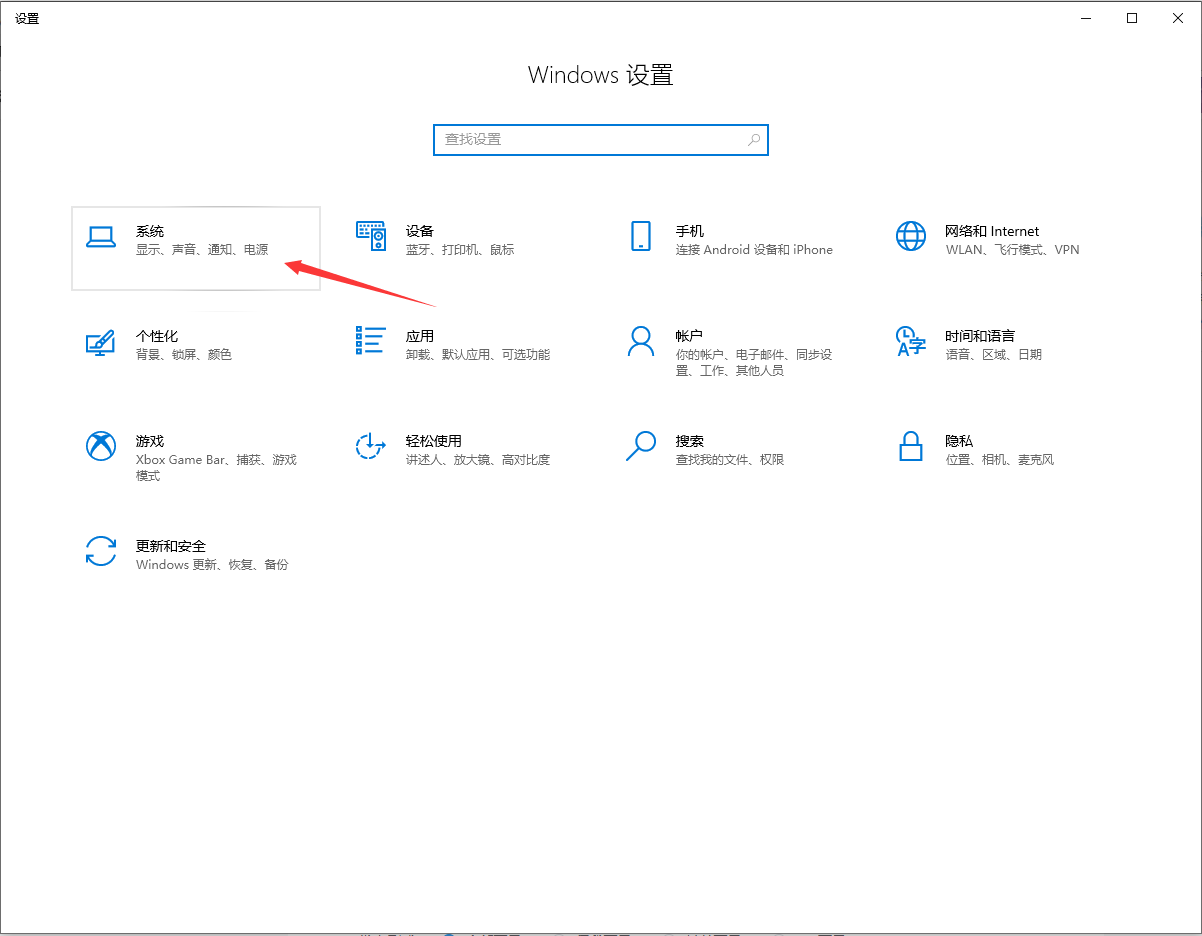
Task: Click the 背景、锁屏、颜色 description
Action: coord(184,355)
